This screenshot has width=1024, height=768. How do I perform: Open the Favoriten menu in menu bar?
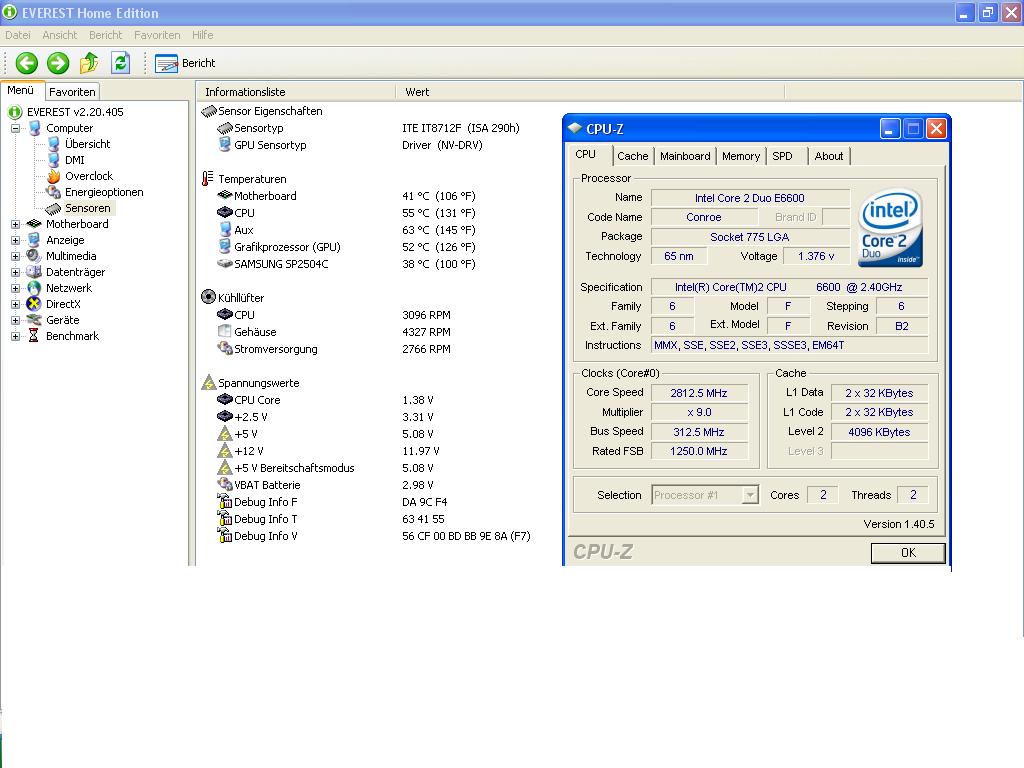click(x=157, y=35)
